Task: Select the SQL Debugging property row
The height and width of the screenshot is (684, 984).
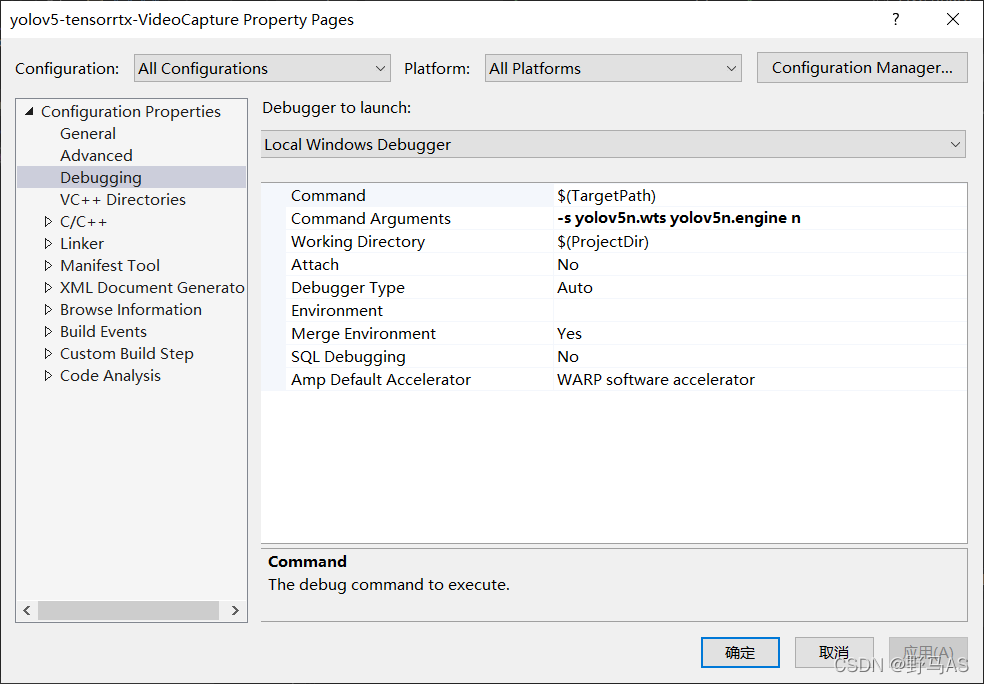Action: 349,357
